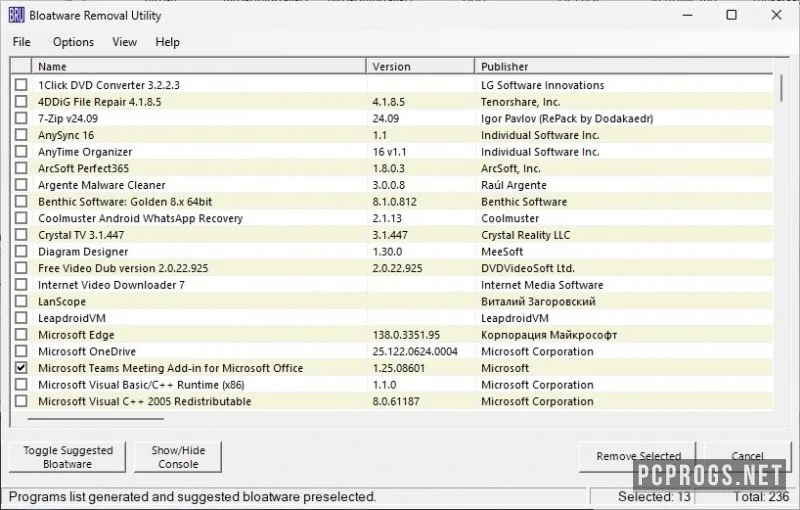Click version 25.122.0624.0004 cell
The height and width of the screenshot is (510, 800).
tap(415, 351)
